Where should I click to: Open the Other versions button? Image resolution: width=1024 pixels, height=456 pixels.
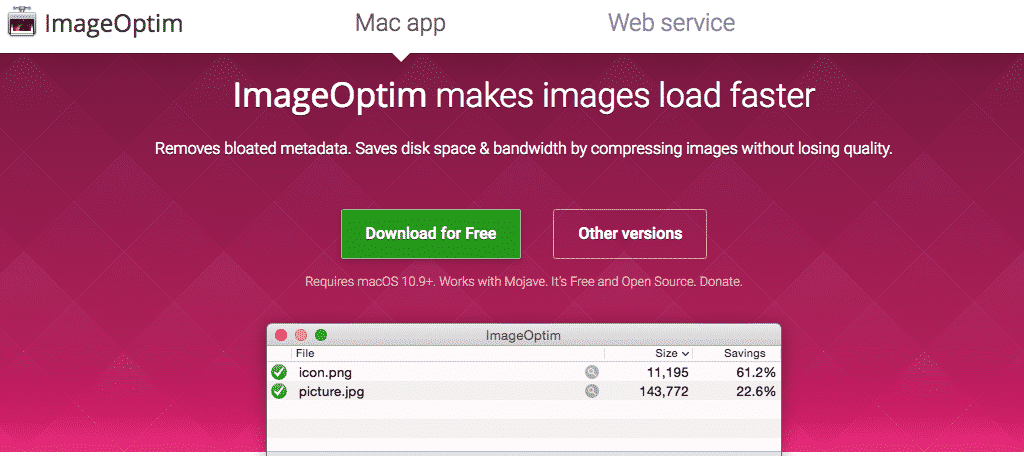tap(630, 234)
